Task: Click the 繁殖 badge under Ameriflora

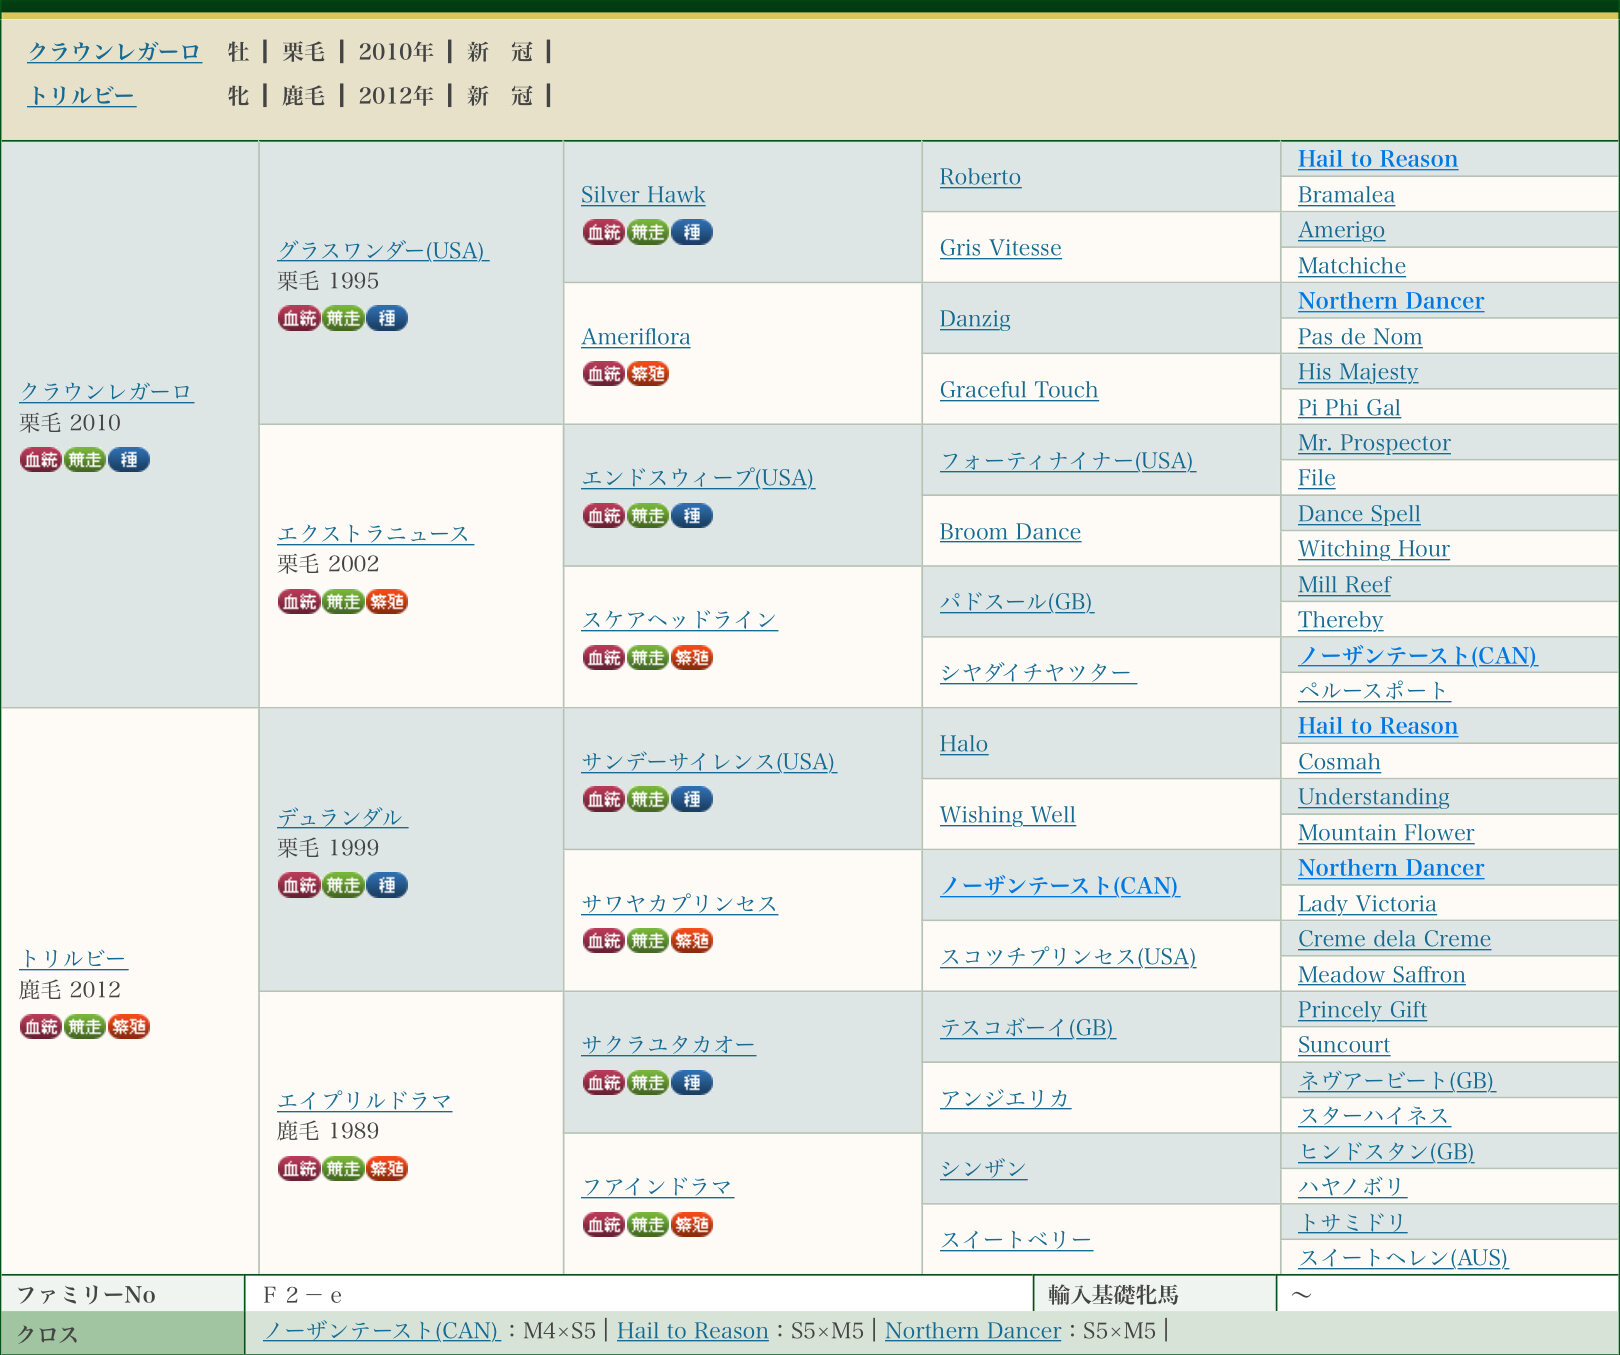Action: [647, 374]
